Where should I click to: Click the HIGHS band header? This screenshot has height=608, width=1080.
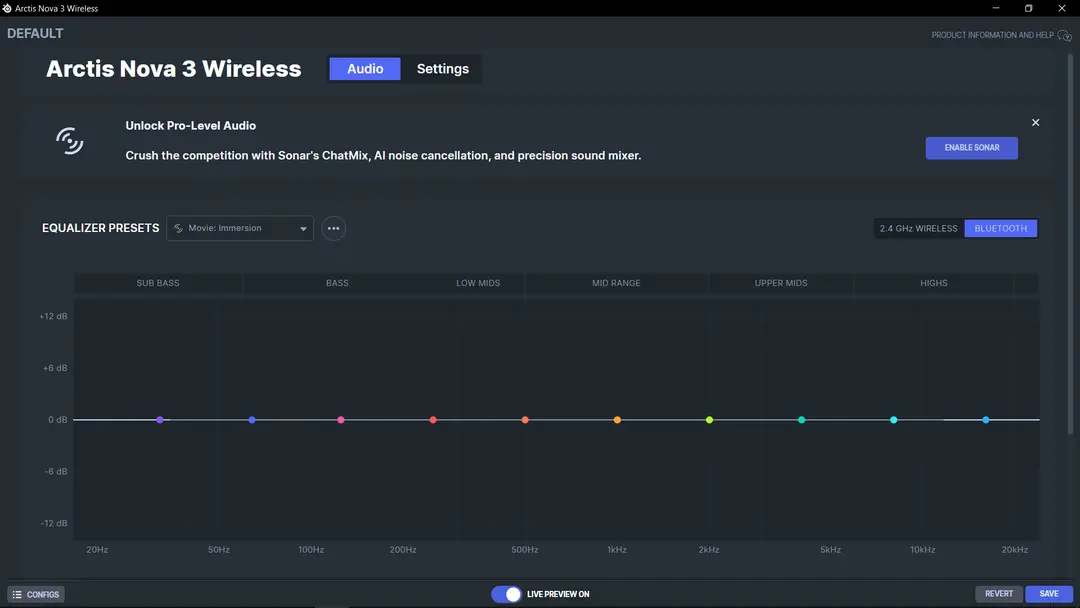[933, 283]
